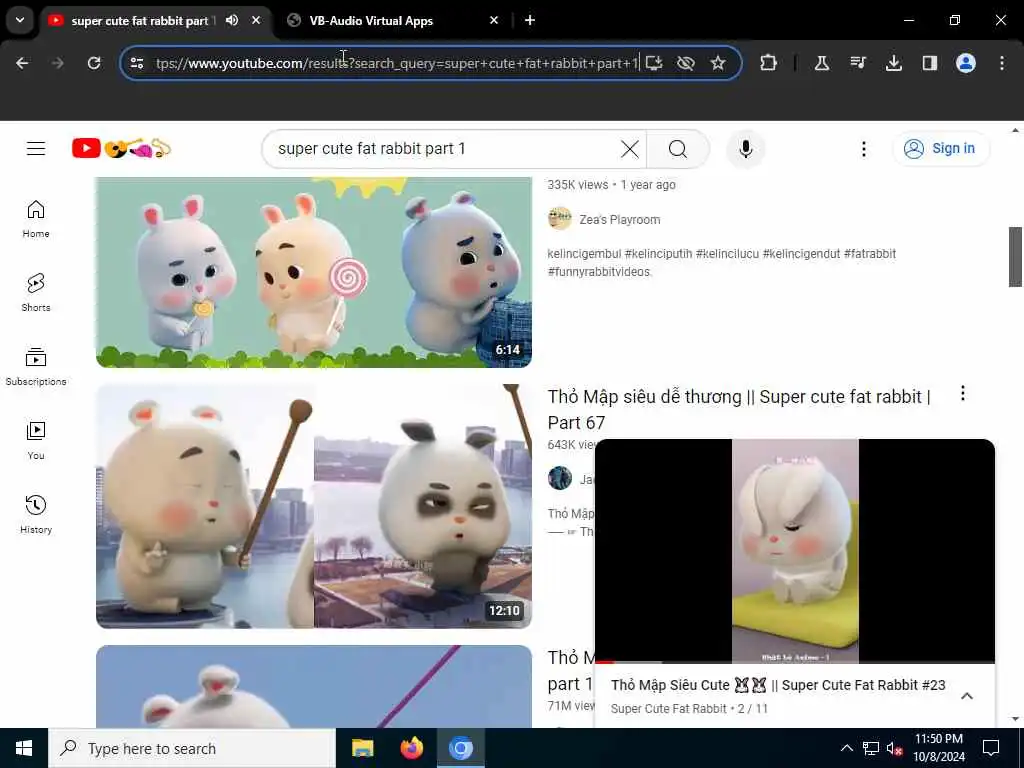1024x768 pixels.
Task: Open the bottom partially visible video thumbnail
Action: coord(313,686)
